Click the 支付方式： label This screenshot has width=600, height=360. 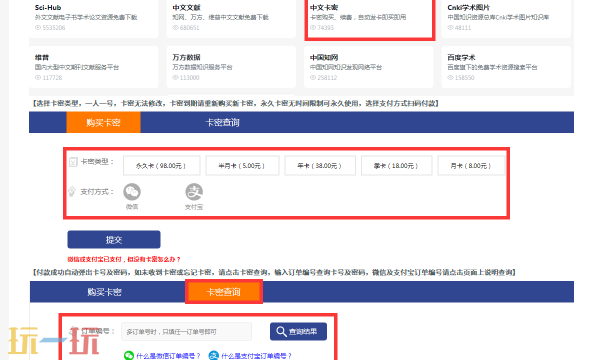click(x=97, y=192)
